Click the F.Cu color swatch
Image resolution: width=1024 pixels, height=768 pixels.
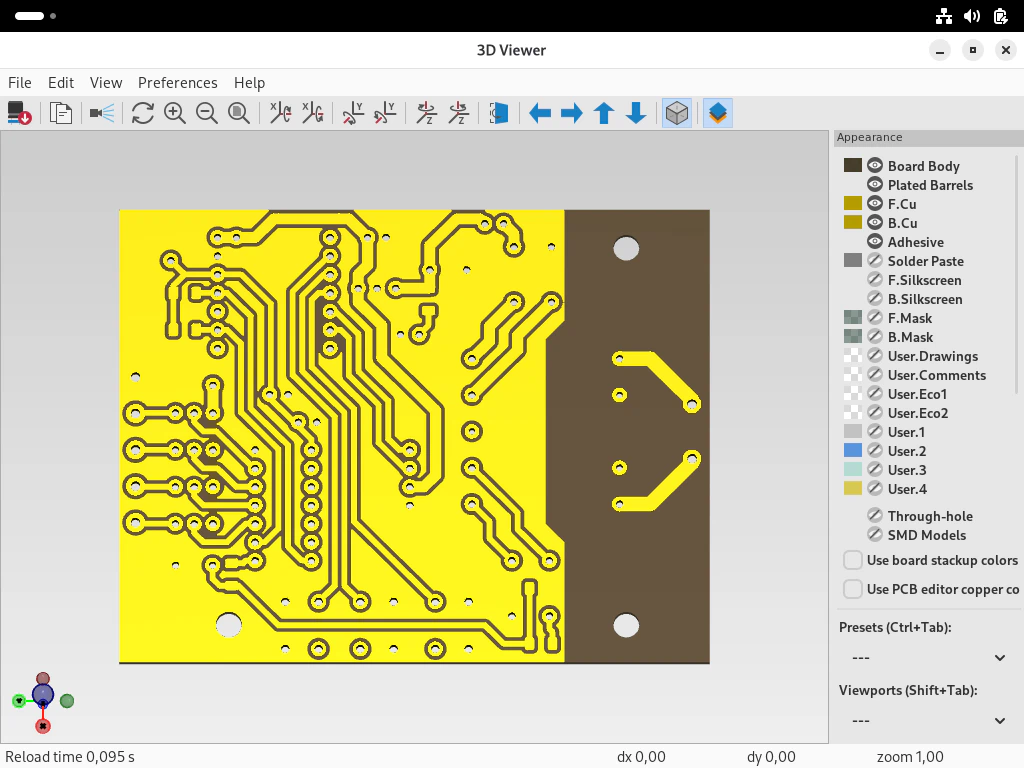coord(852,203)
